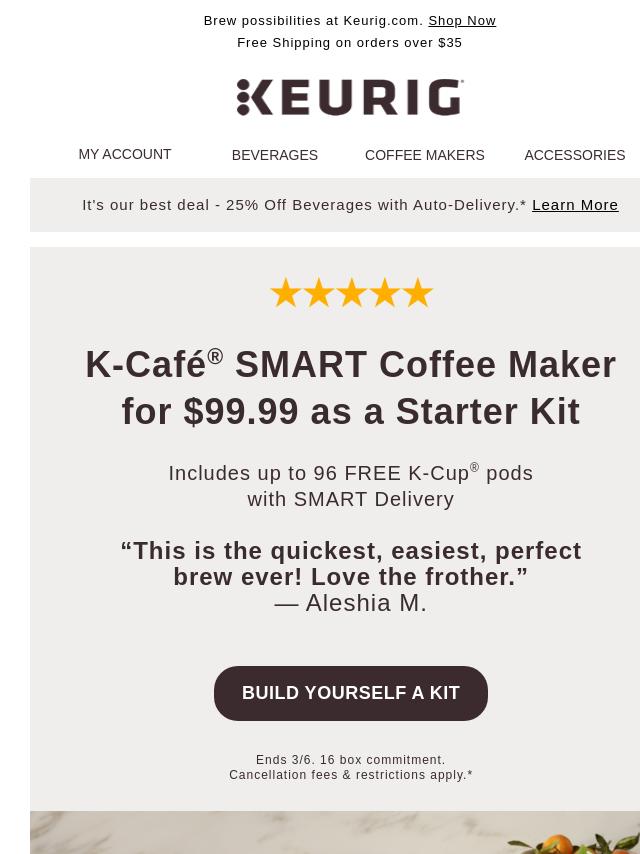Go to MY ACCOUNT
Image resolution: width=640 pixels, height=854 pixels.
[125, 154]
